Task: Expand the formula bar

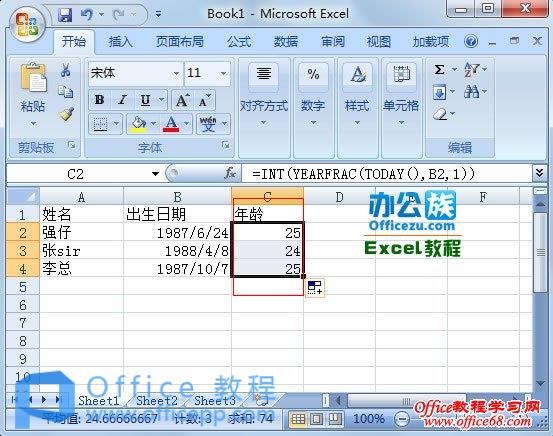Action: point(539,173)
